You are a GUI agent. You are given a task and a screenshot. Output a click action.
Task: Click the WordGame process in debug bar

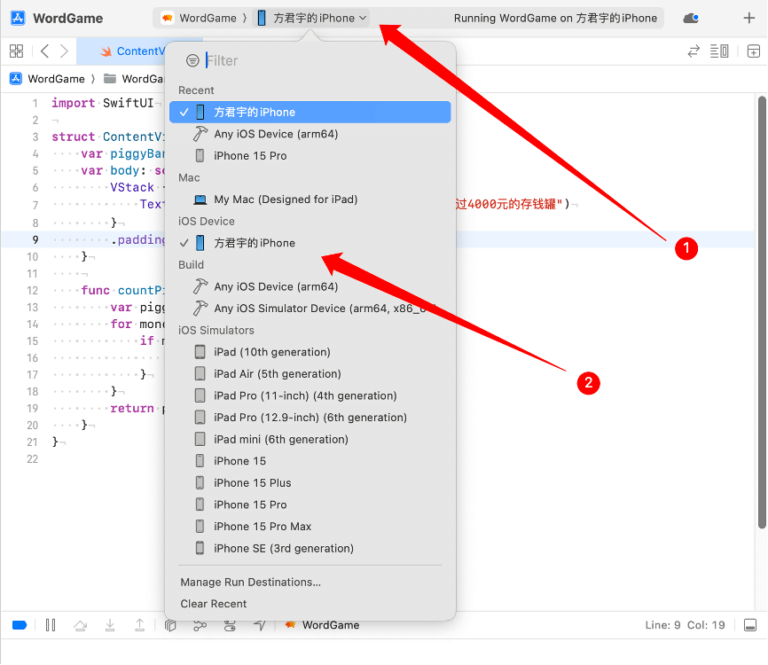(322, 625)
